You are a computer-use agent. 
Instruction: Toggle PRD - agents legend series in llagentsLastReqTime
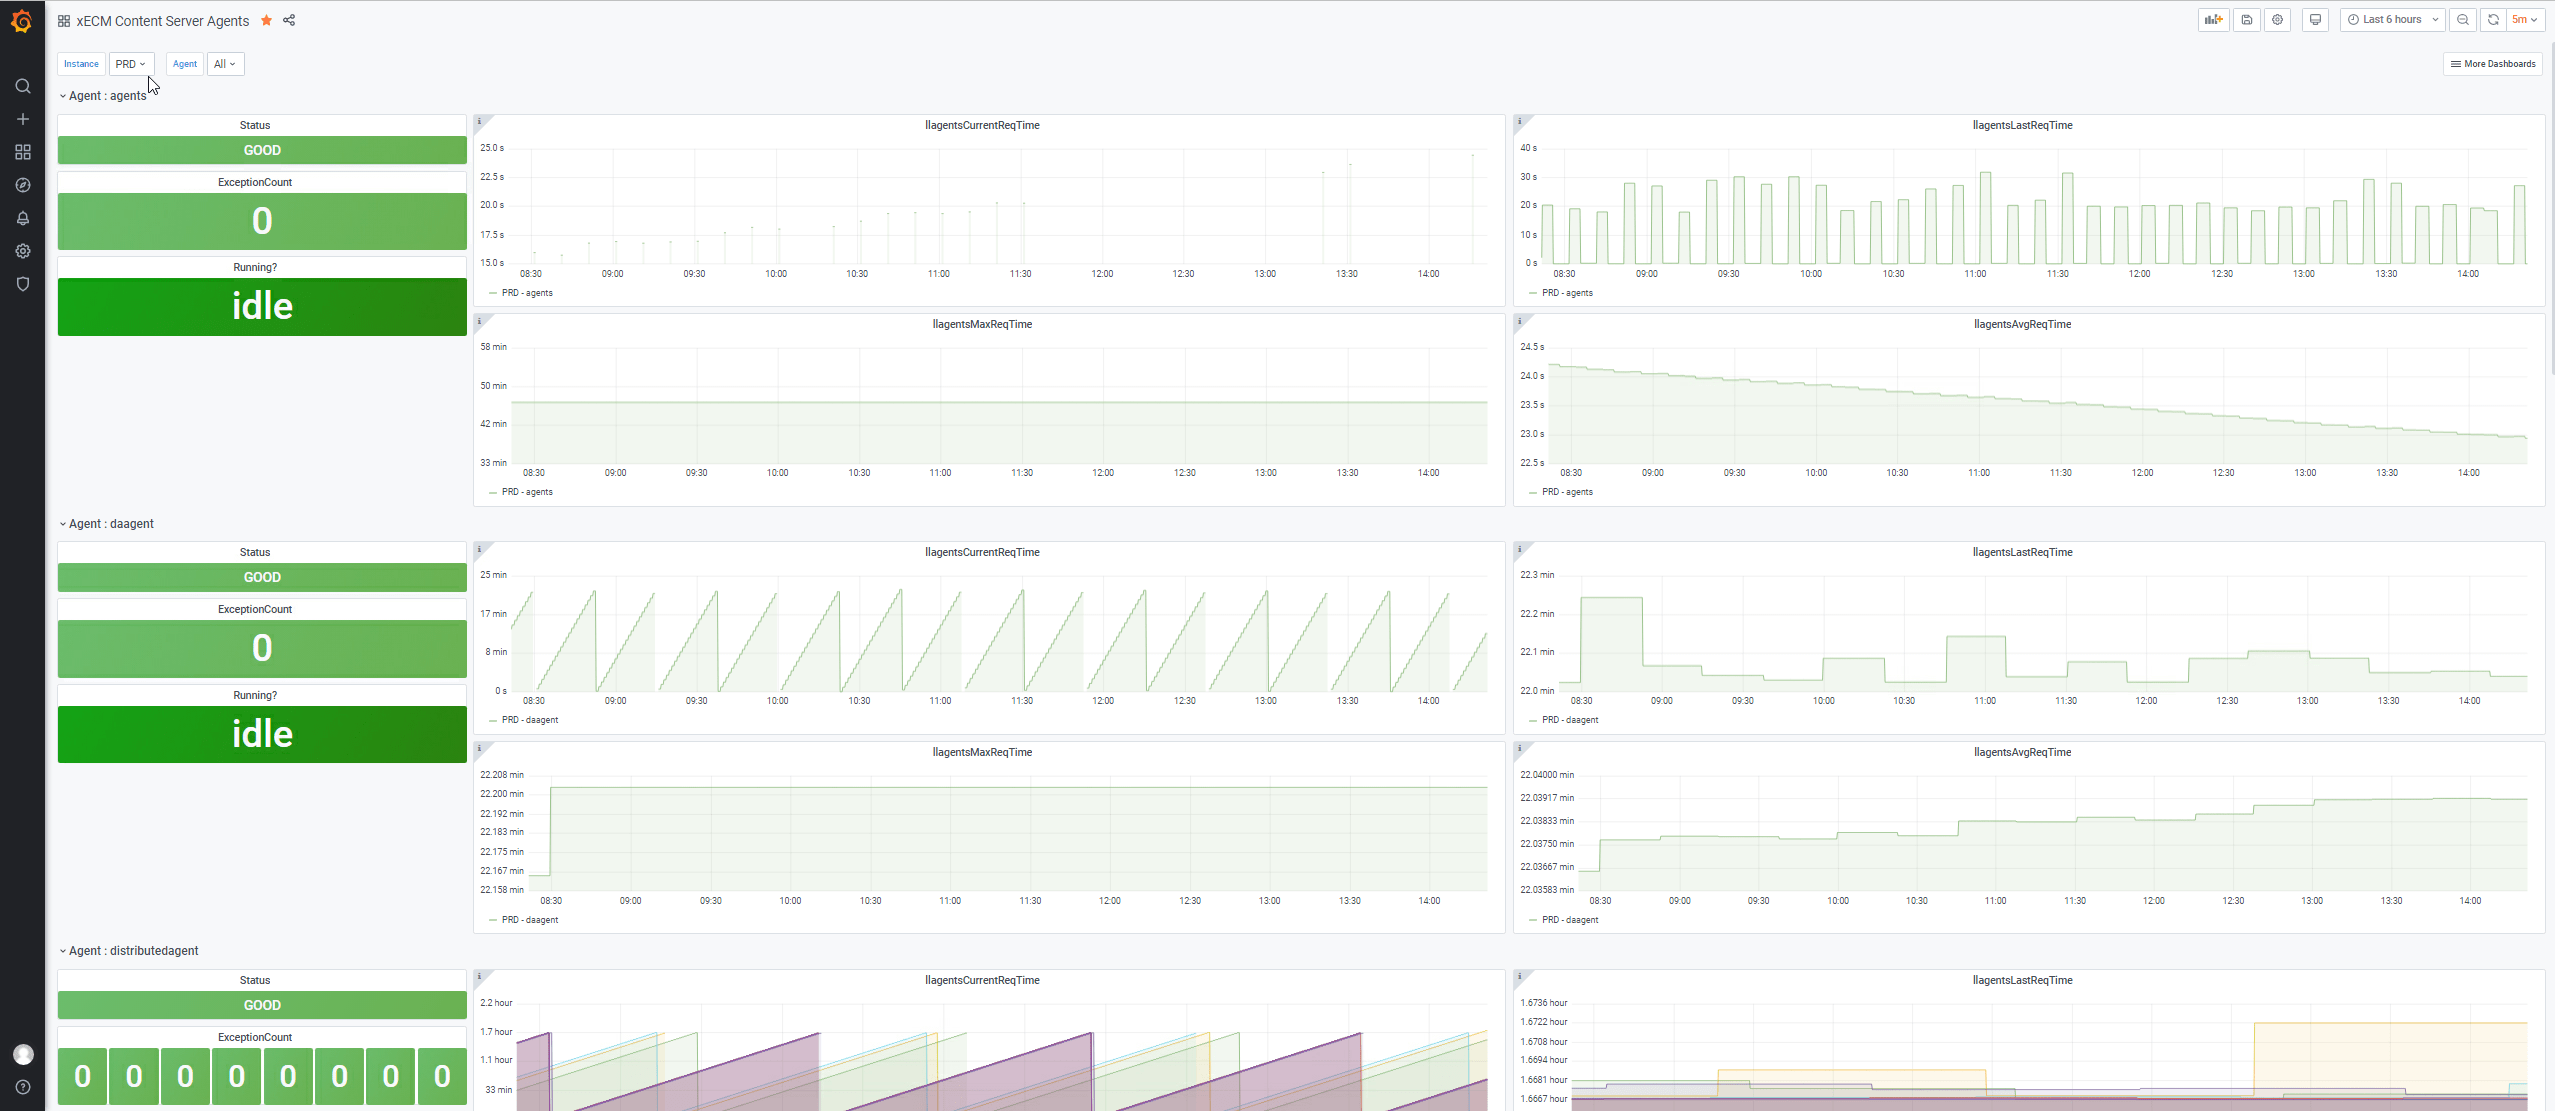click(1567, 293)
